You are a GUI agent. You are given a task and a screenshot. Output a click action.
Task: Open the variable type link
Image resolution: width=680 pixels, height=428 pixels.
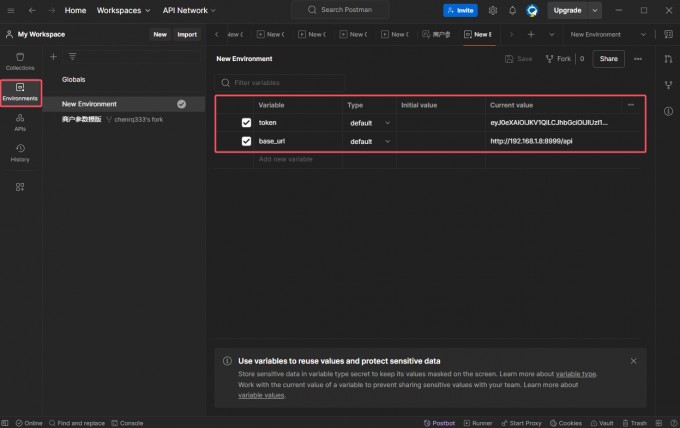click(576, 374)
